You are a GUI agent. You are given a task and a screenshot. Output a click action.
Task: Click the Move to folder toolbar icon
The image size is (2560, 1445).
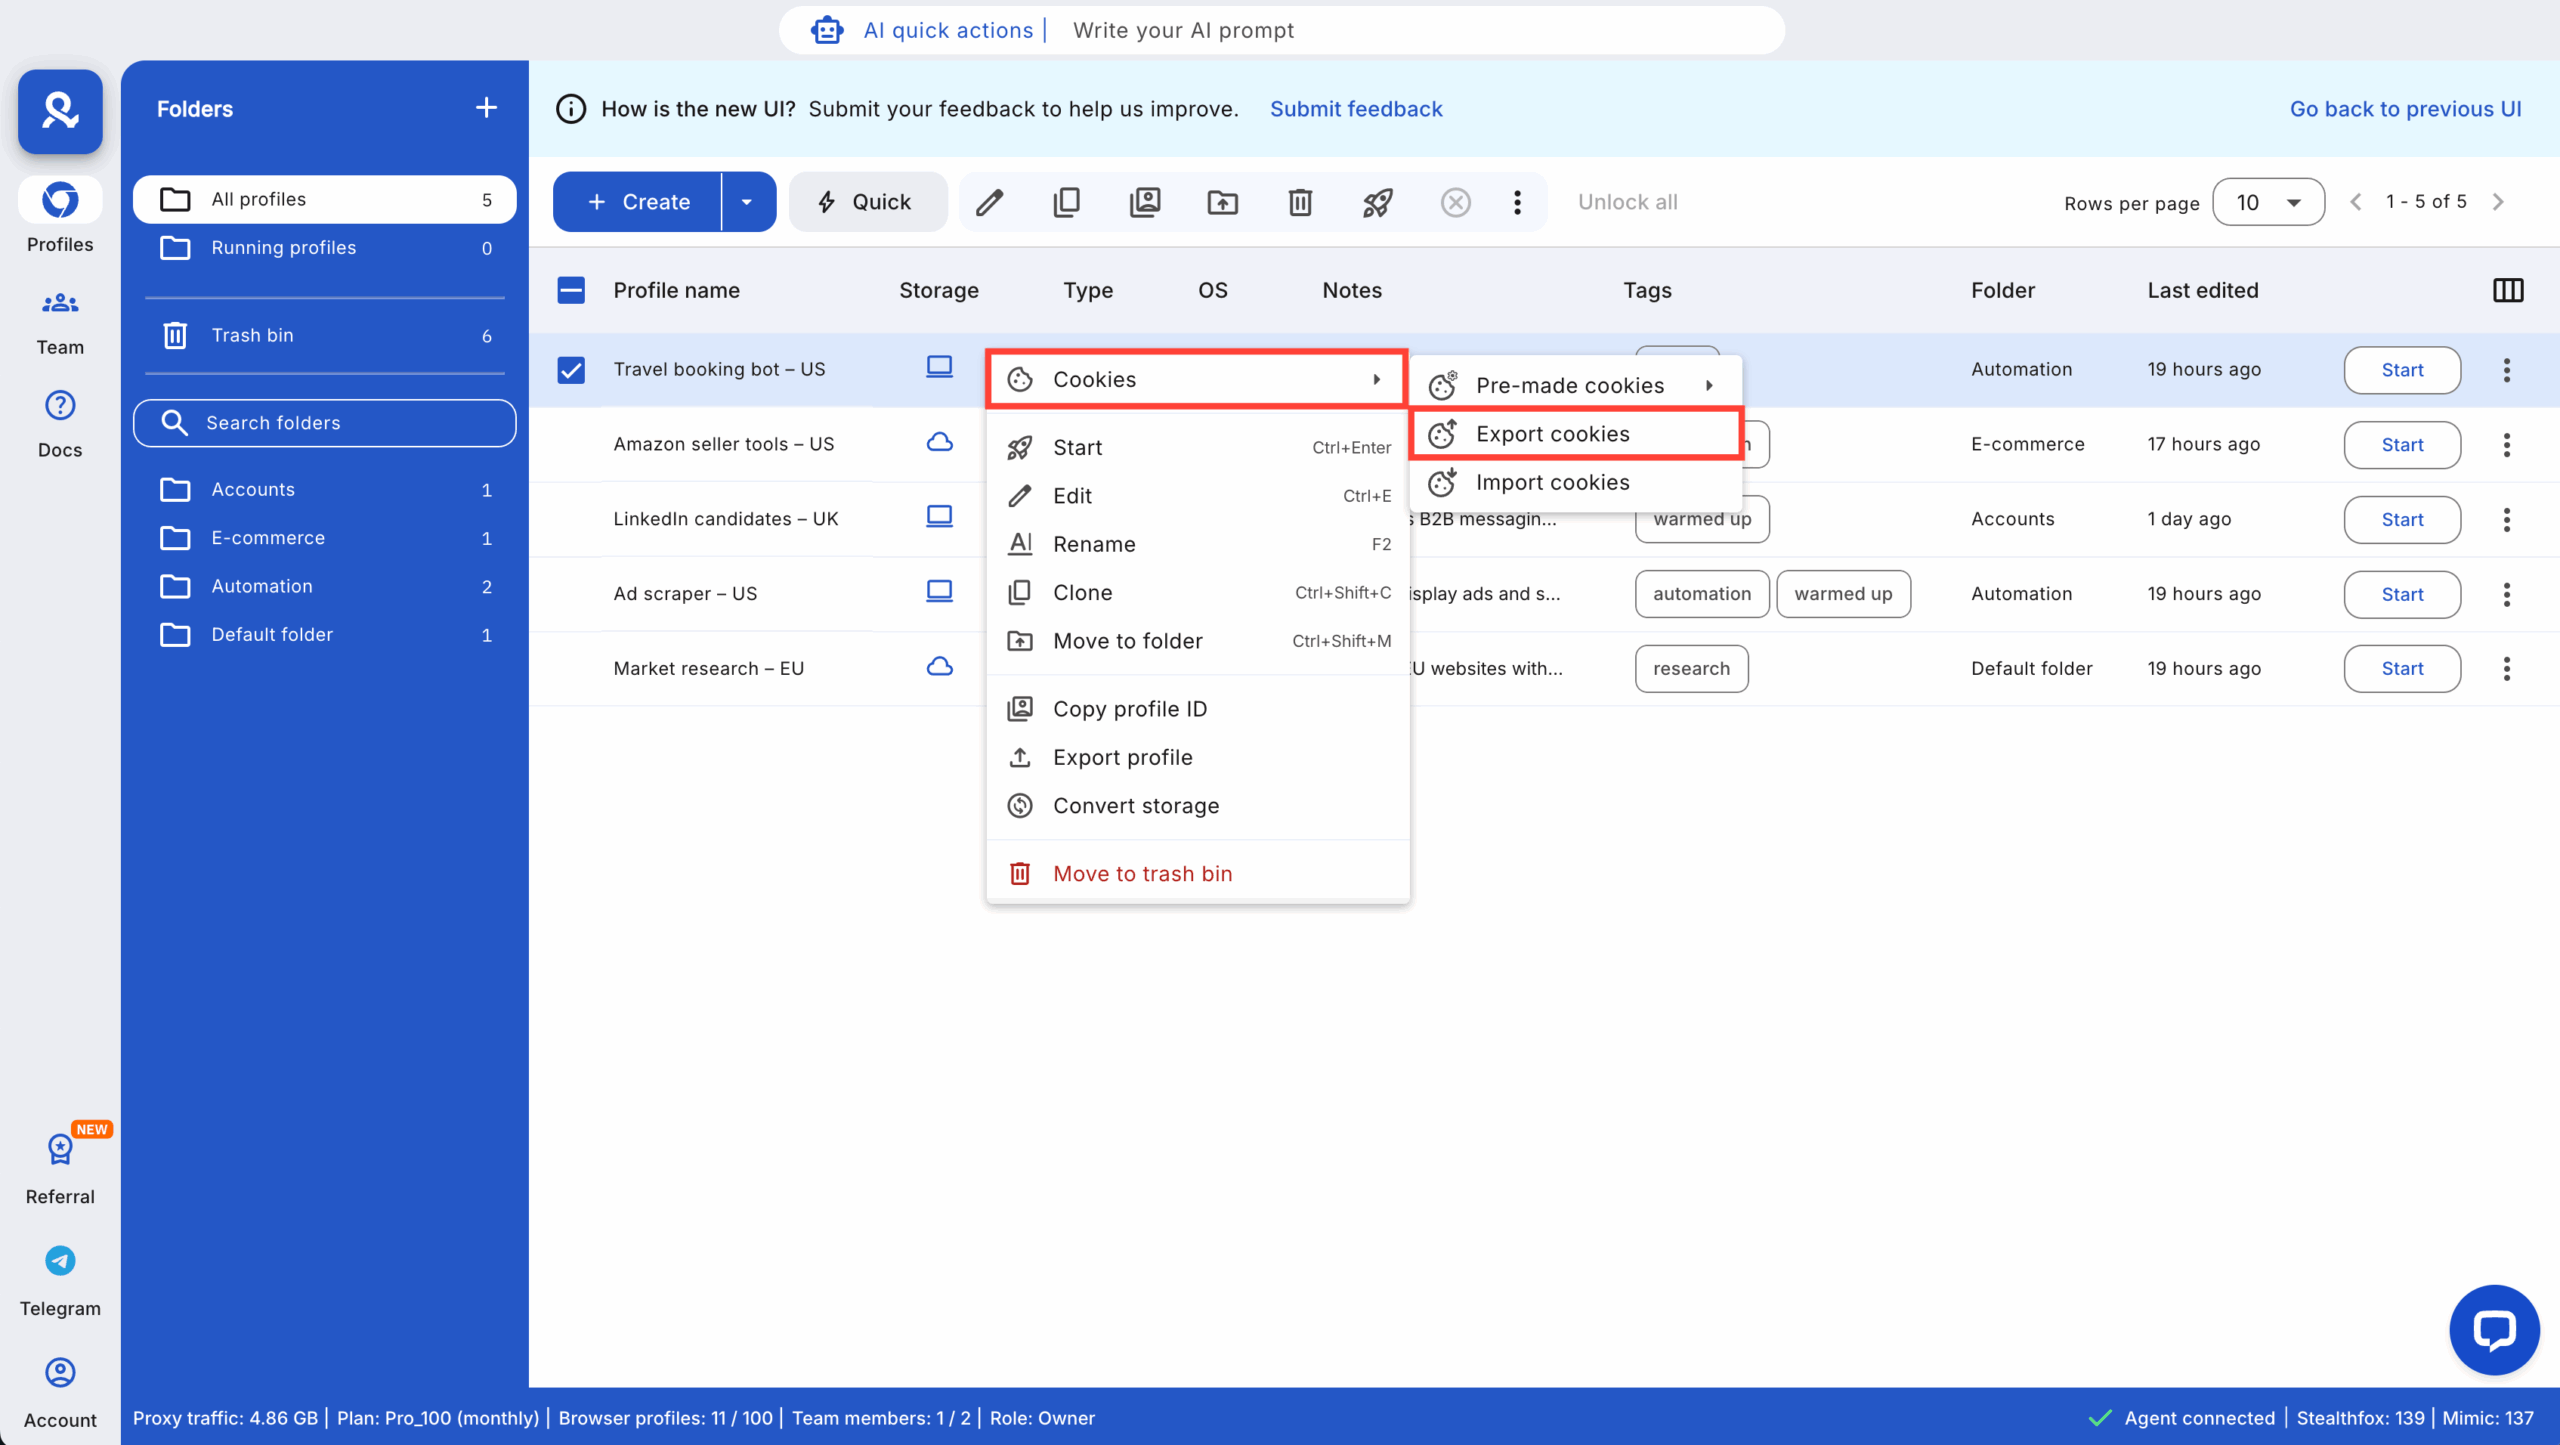click(1222, 202)
